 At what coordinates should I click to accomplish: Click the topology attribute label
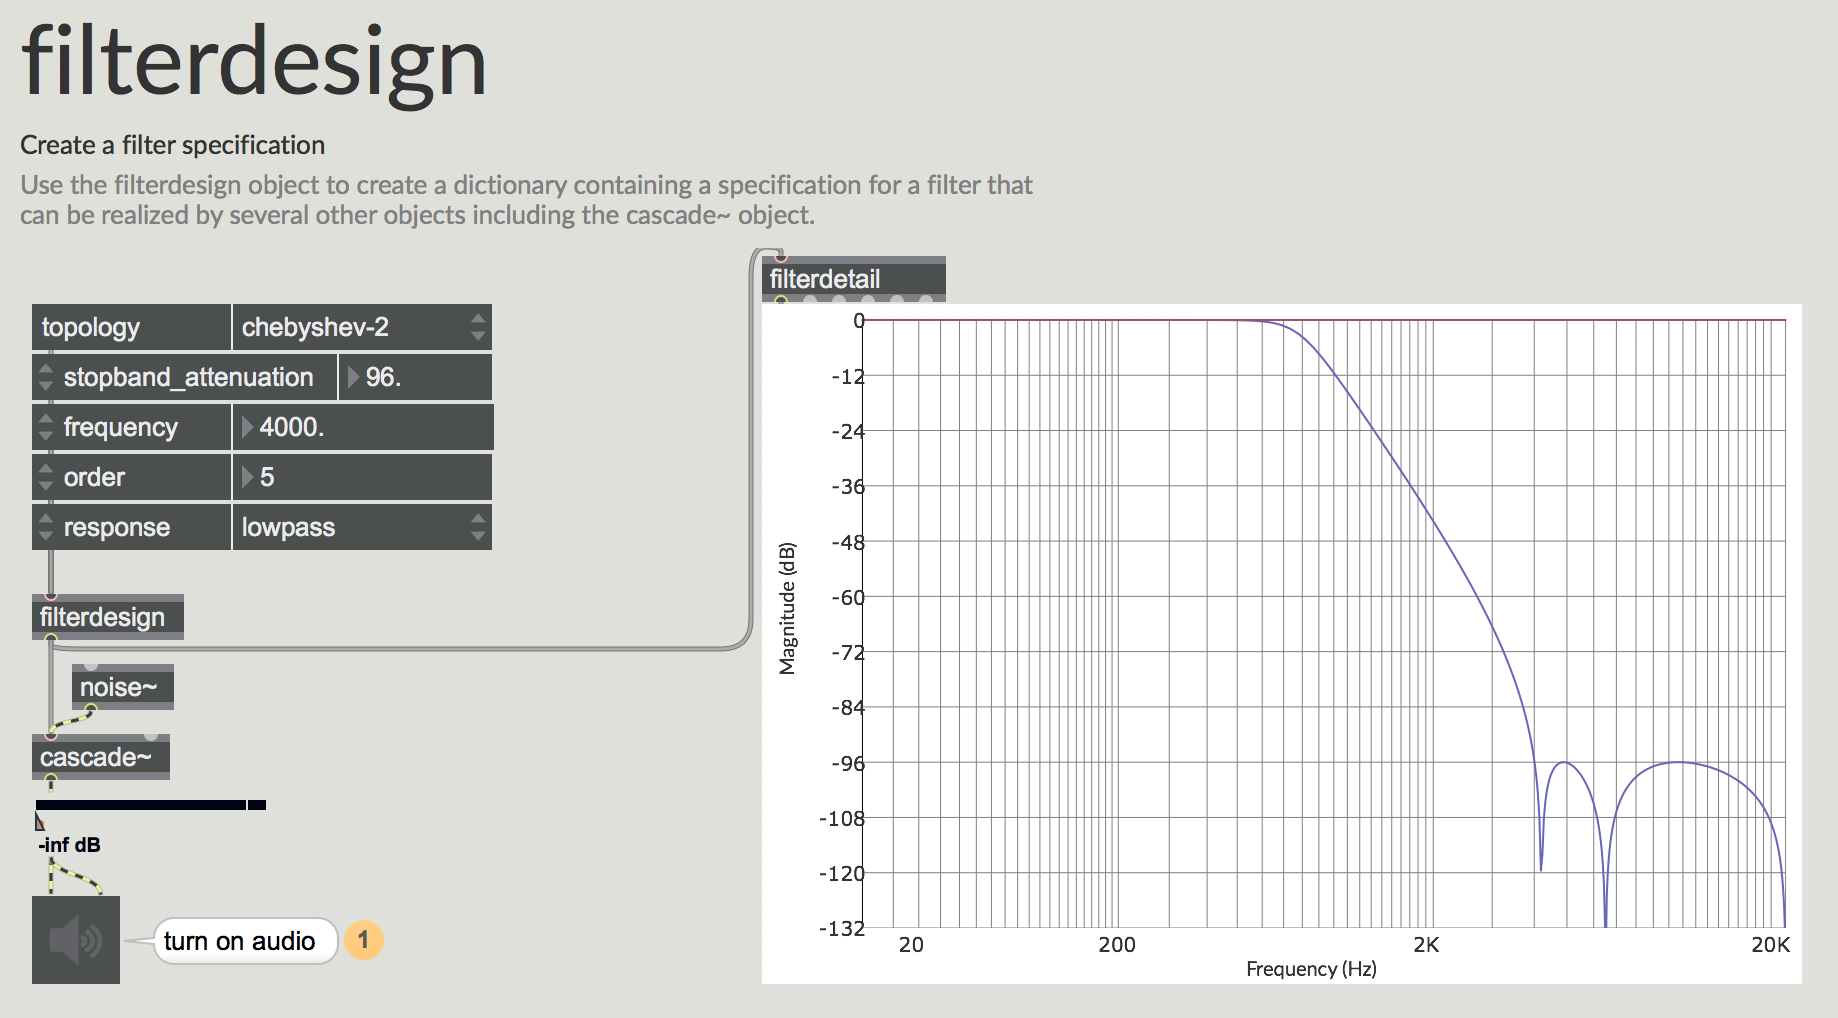click(x=91, y=327)
